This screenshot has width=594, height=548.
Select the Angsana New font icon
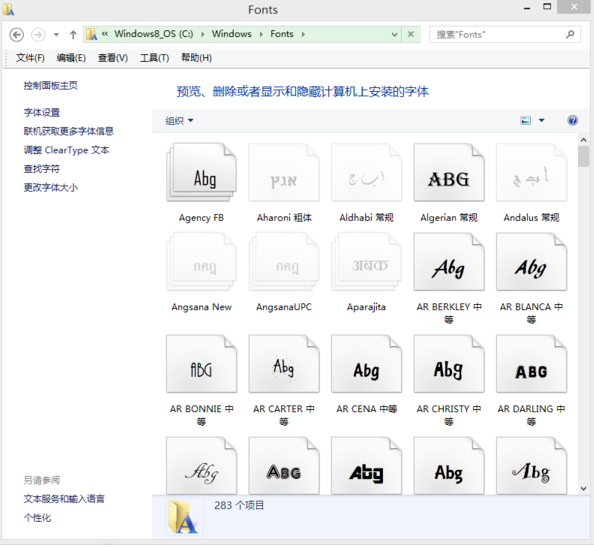202,262
